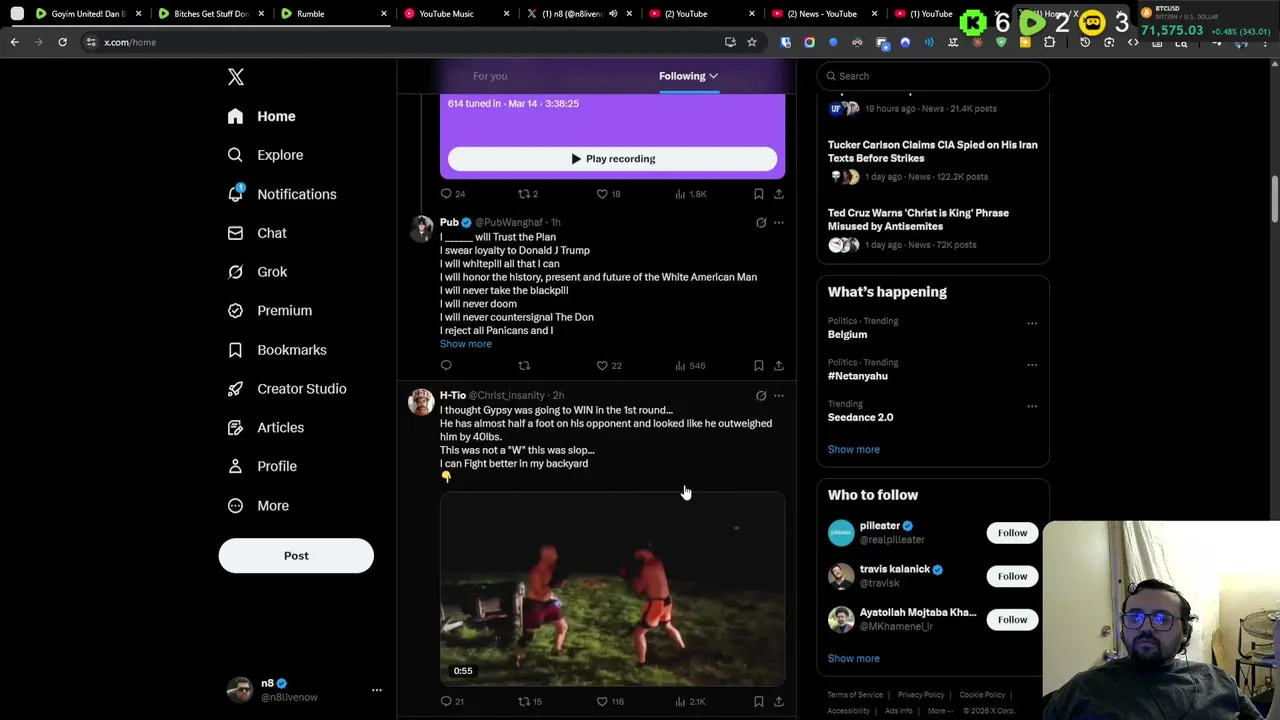This screenshot has height=720, width=1280.
Task: Click the X logo in the sidebar
Action: coord(236,77)
